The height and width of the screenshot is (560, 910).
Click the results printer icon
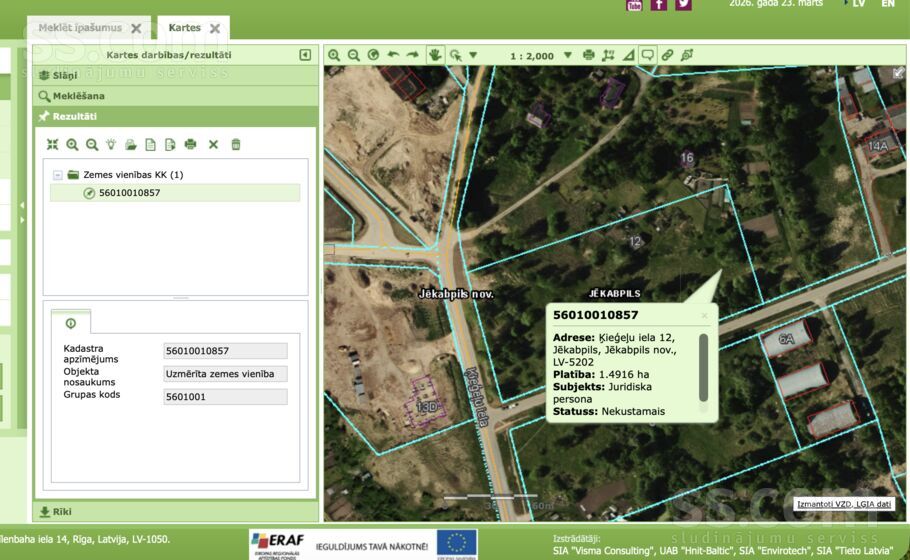pos(190,145)
